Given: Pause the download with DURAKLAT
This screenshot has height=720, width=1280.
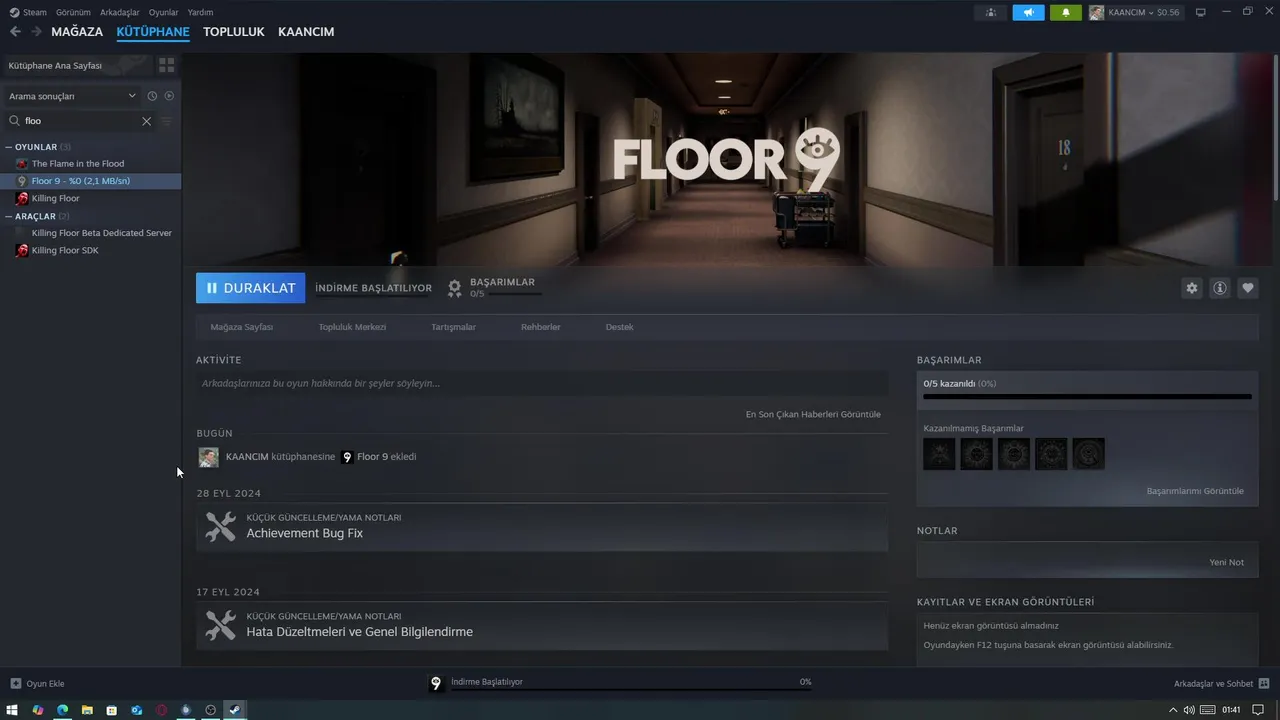Looking at the screenshot, I should coord(250,288).
